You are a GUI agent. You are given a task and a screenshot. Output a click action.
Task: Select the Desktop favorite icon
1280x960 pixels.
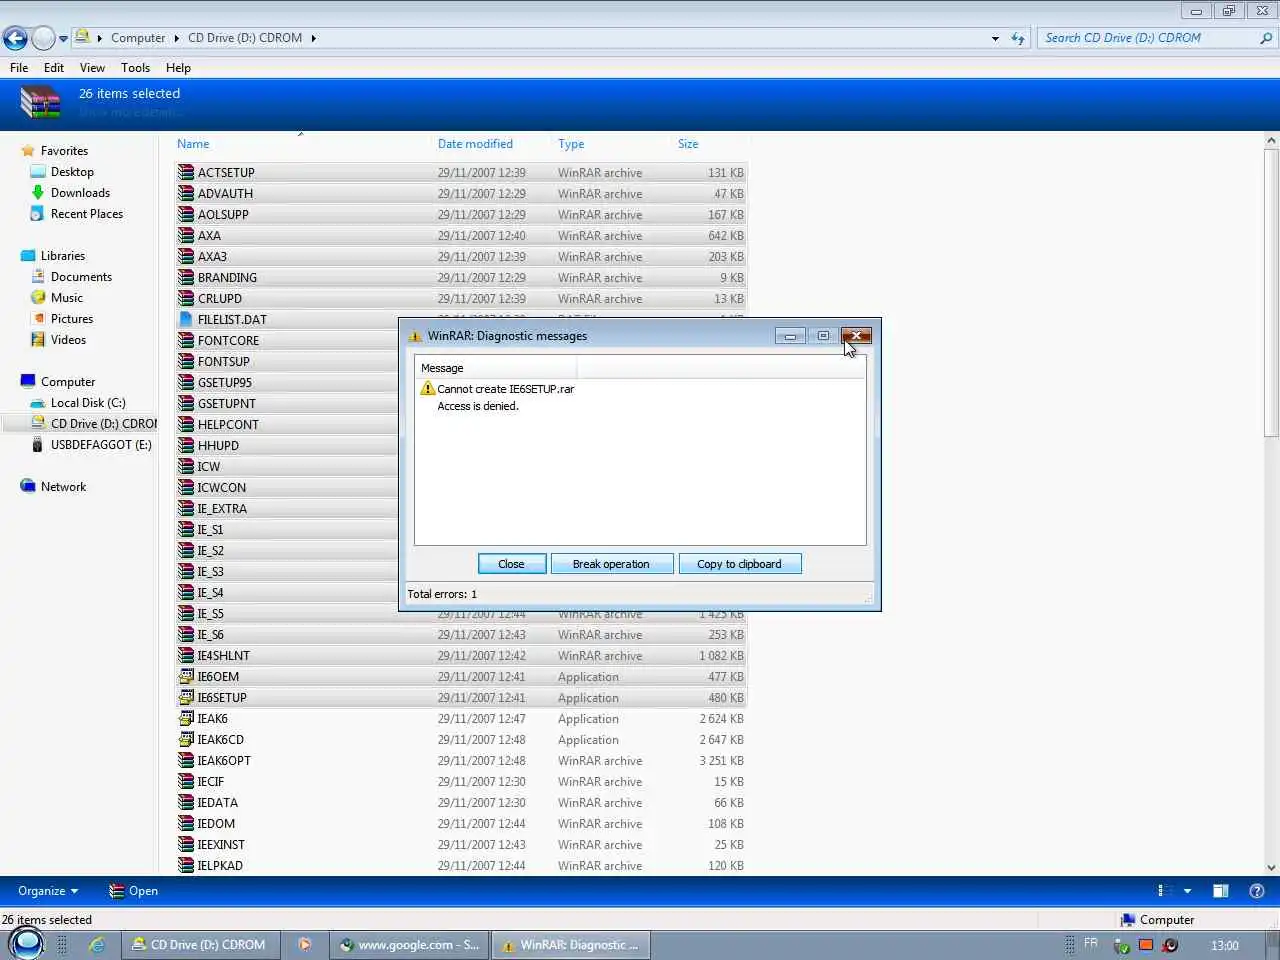[38, 171]
